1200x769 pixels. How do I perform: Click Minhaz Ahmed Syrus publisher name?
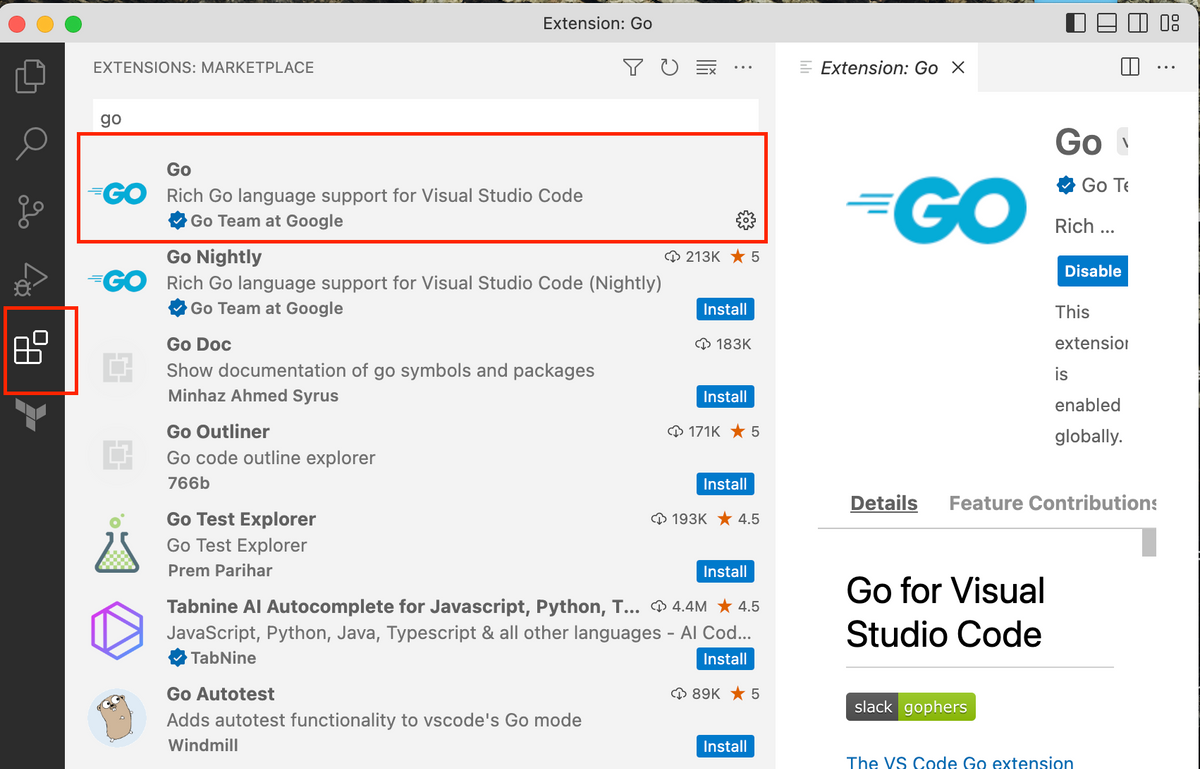(x=253, y=396)
